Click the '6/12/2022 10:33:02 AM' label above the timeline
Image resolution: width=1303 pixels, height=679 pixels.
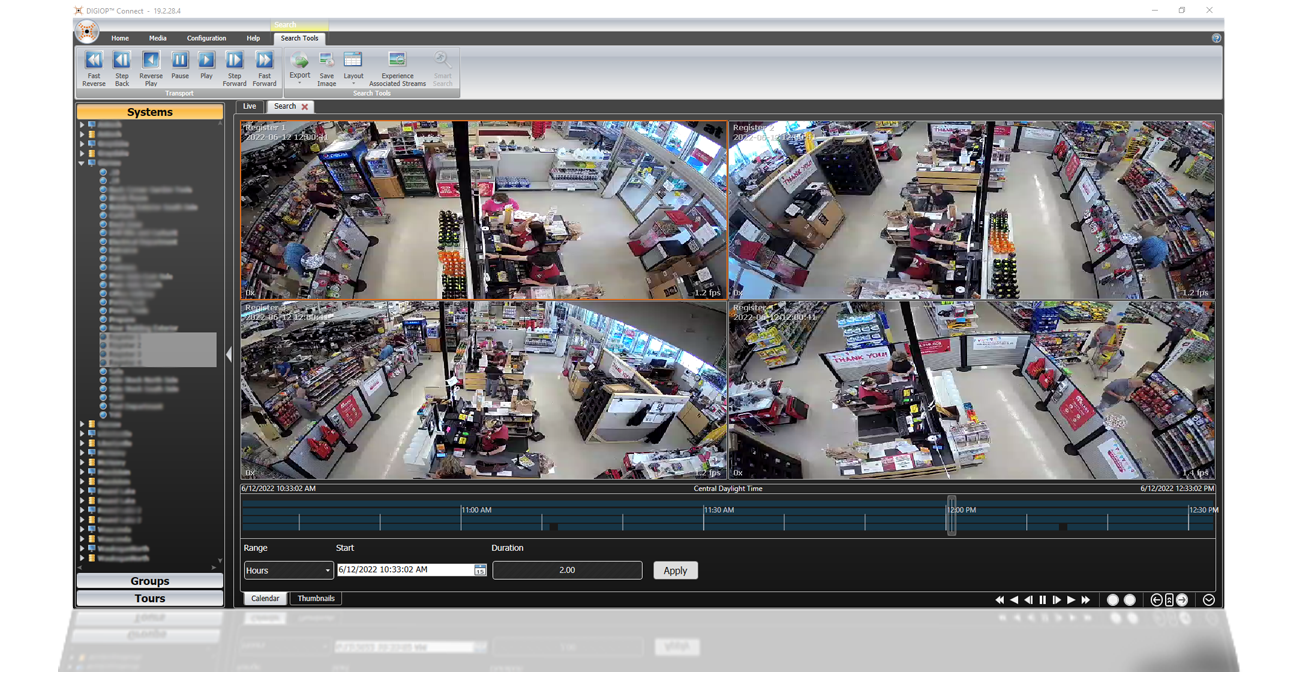[x=279, y=489]
